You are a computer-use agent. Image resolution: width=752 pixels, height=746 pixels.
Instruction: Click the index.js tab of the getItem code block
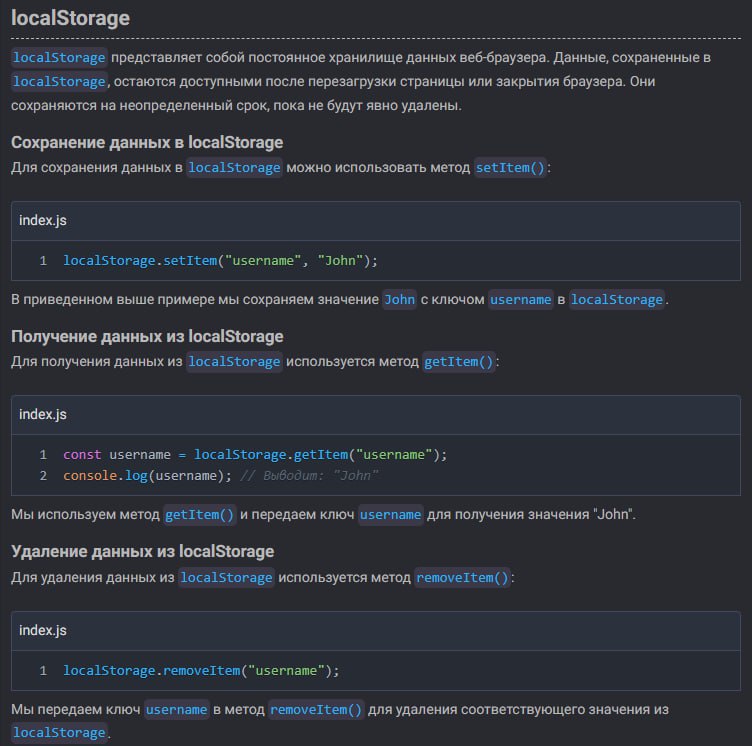(x=43, y=414)
